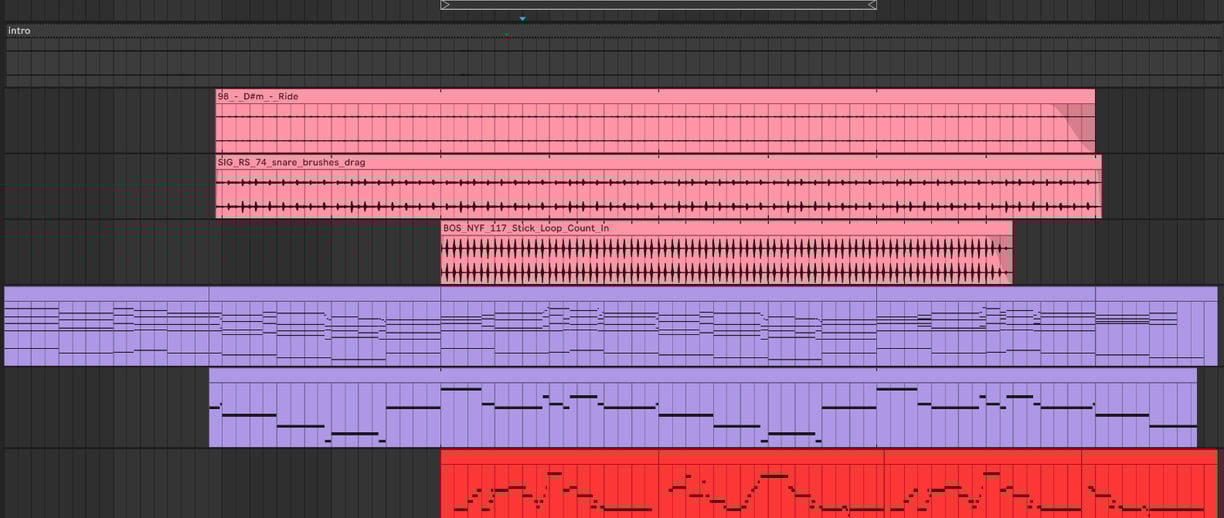Select the loop brace bar in the ruler
Viewport: 1224px width, 518px height.
click(x=659, y=5)
